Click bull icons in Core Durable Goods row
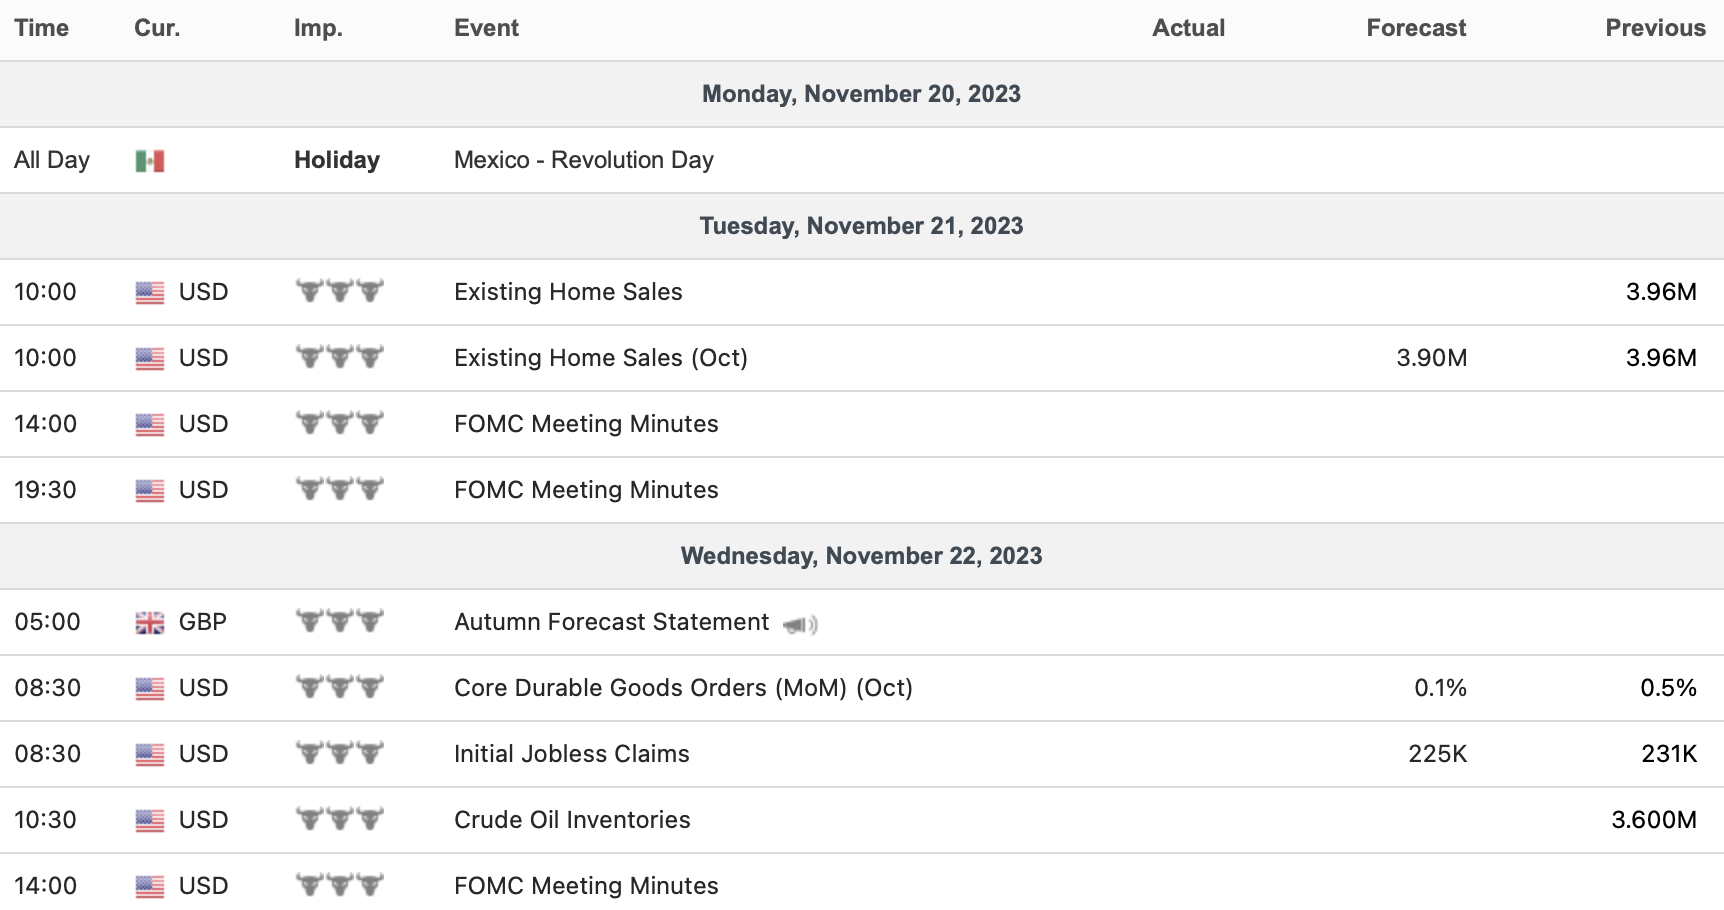Image resolution: width=1724 pixels, height=910 pixels. 340,687
